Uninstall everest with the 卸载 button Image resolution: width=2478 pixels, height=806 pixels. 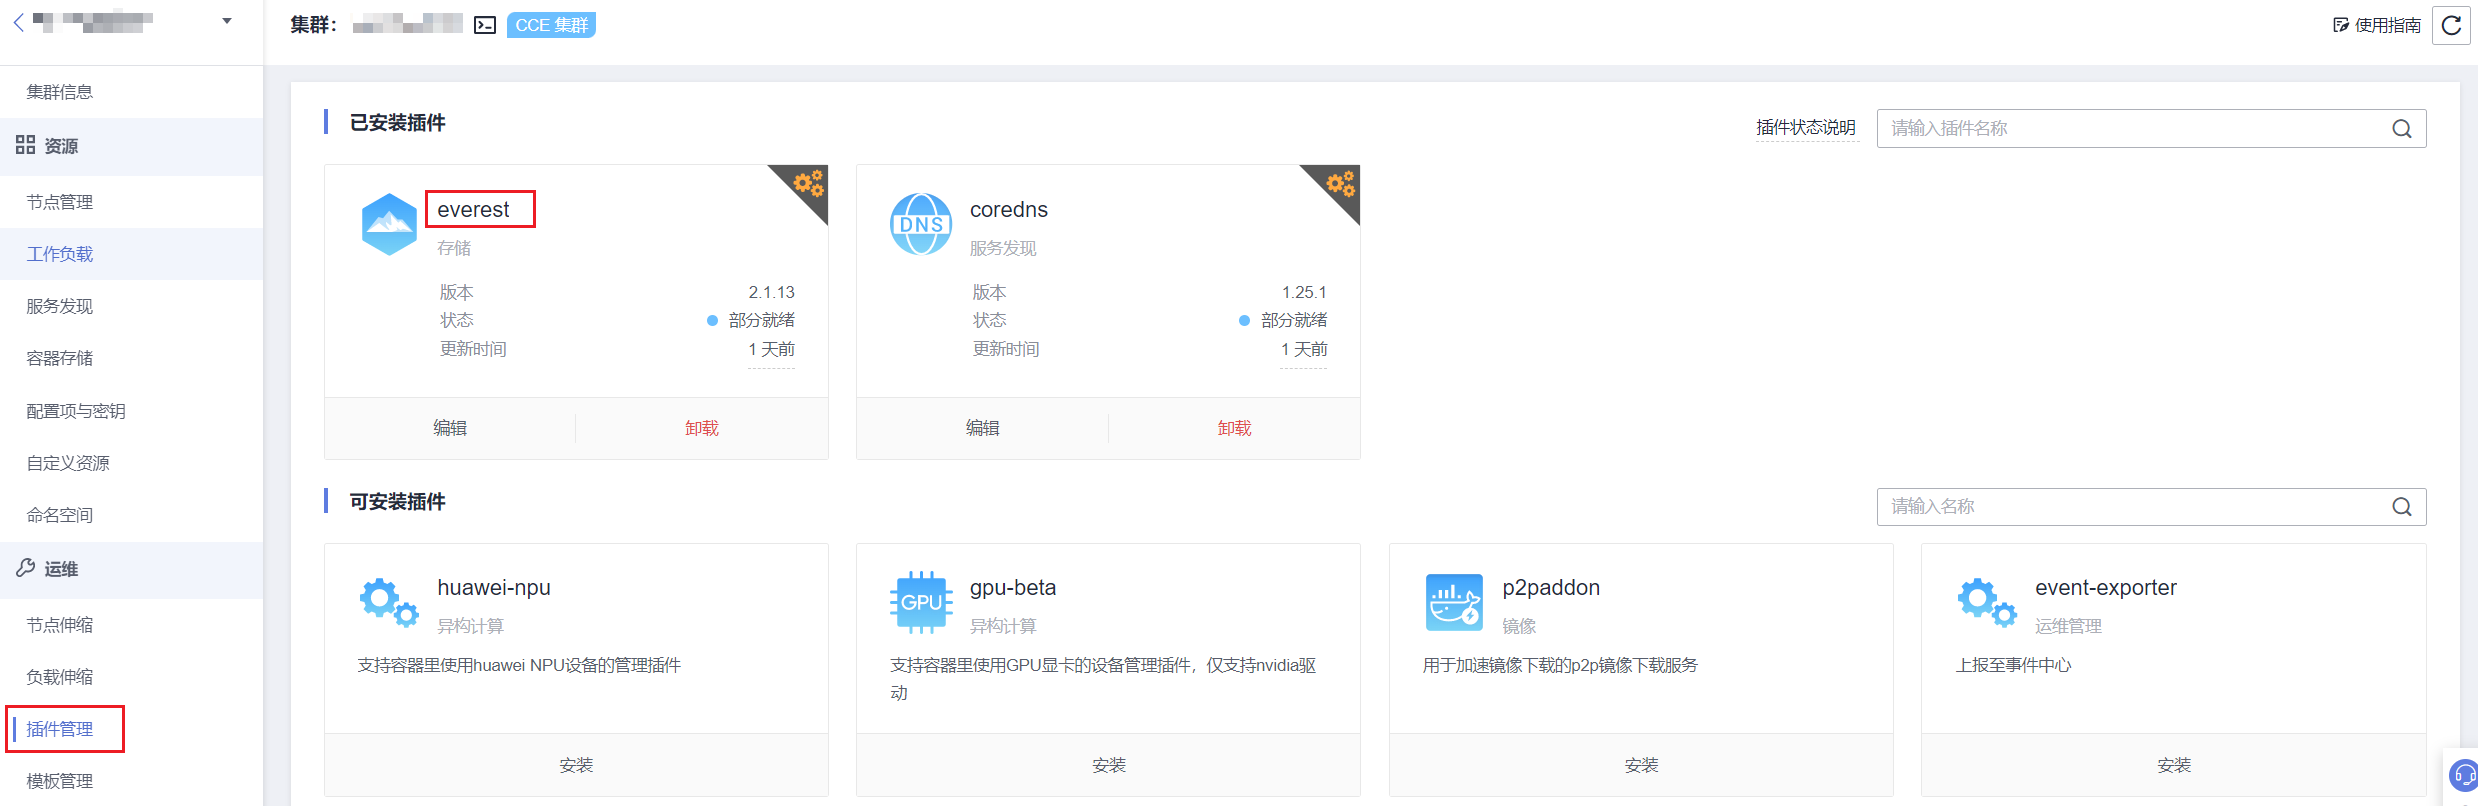point(702,428)
